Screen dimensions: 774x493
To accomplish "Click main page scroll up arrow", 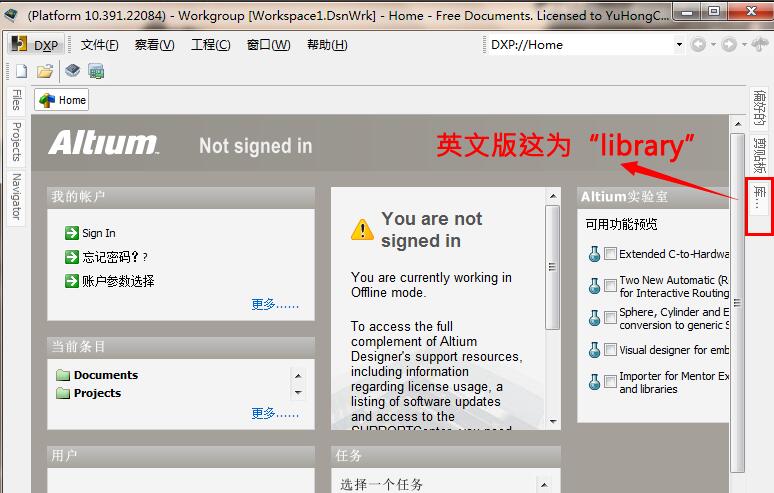I will (738, 123).
